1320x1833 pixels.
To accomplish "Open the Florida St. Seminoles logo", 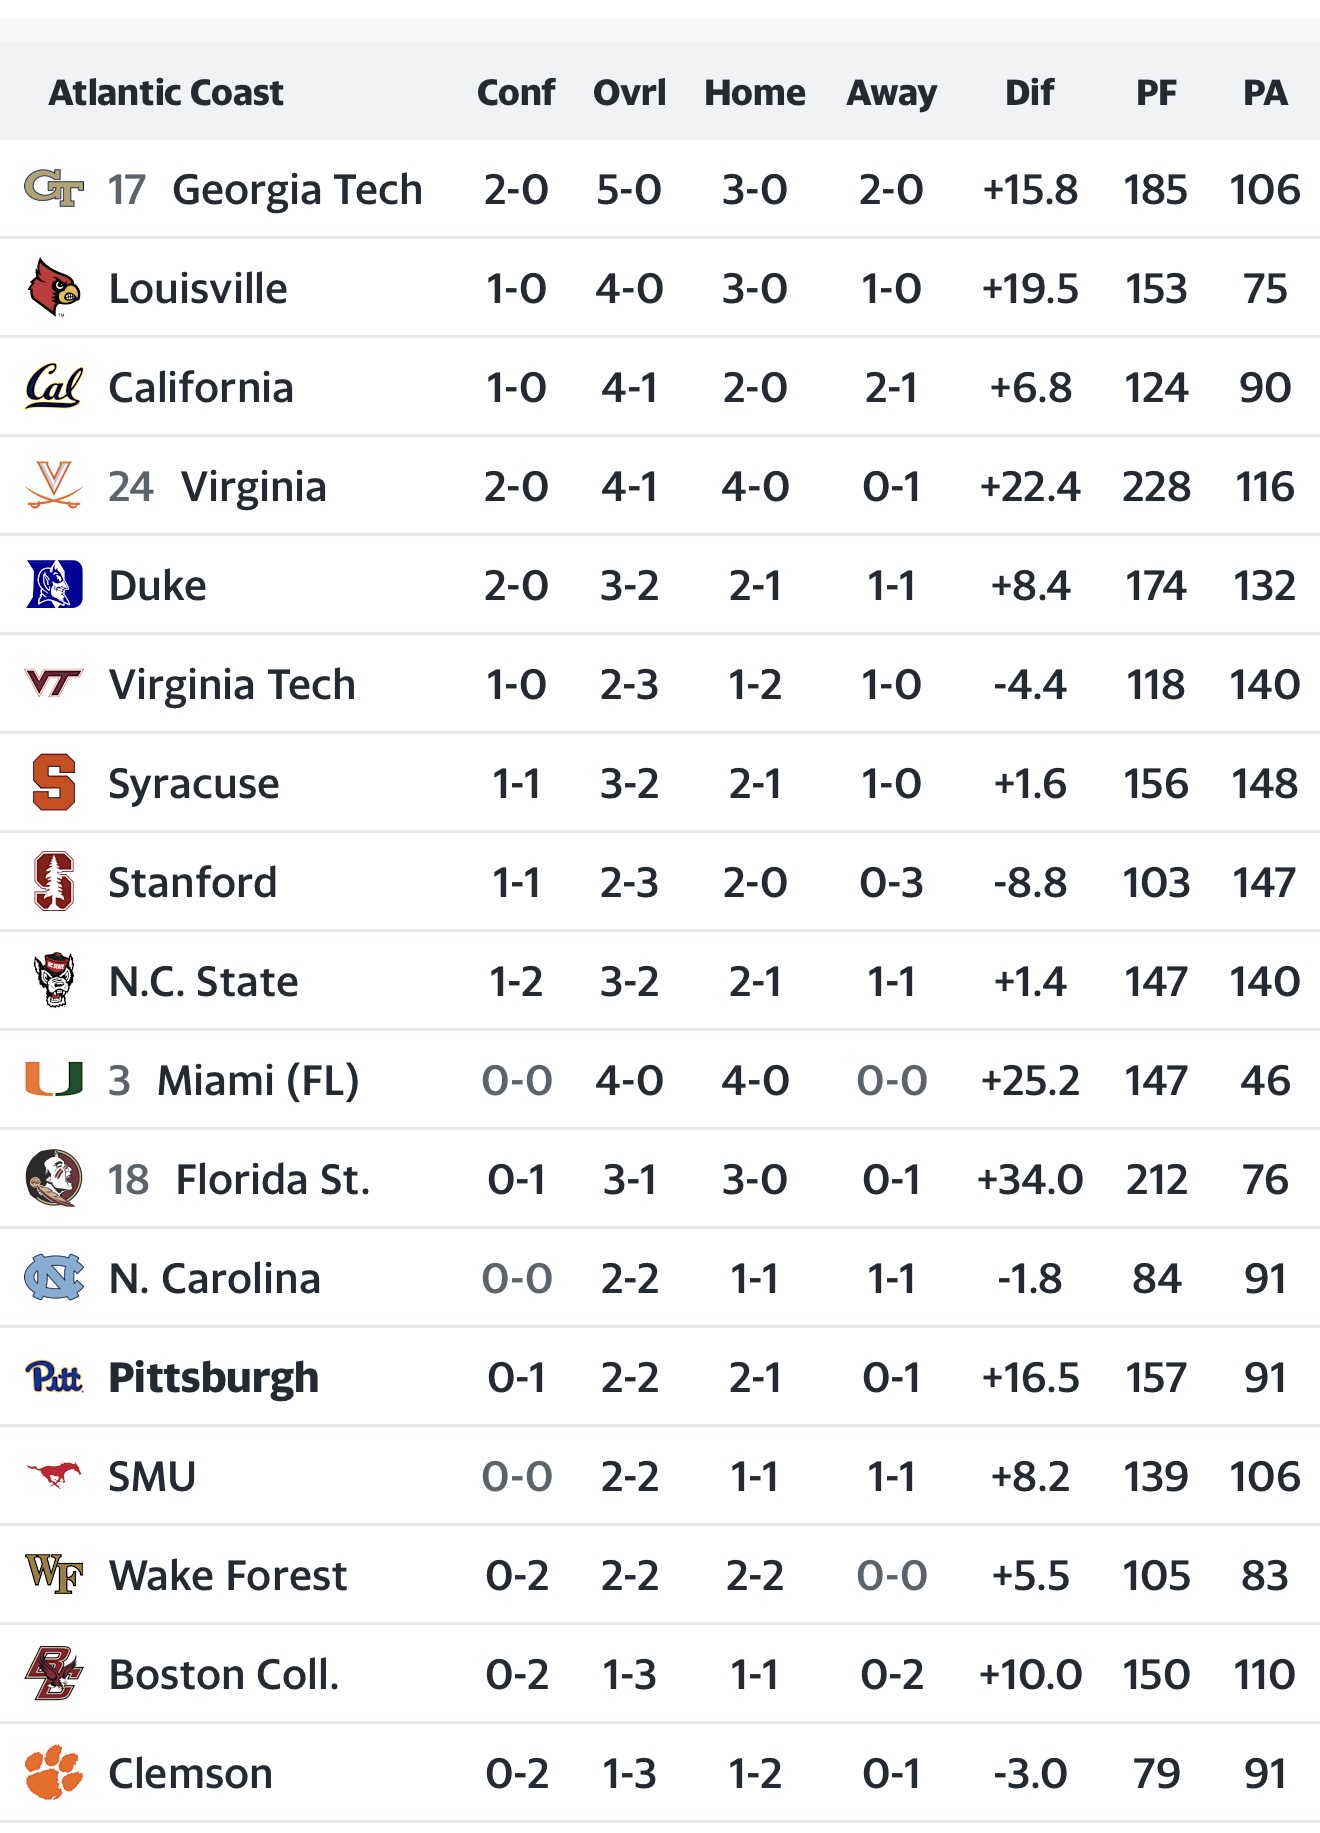I will [x=54, y=1179].
